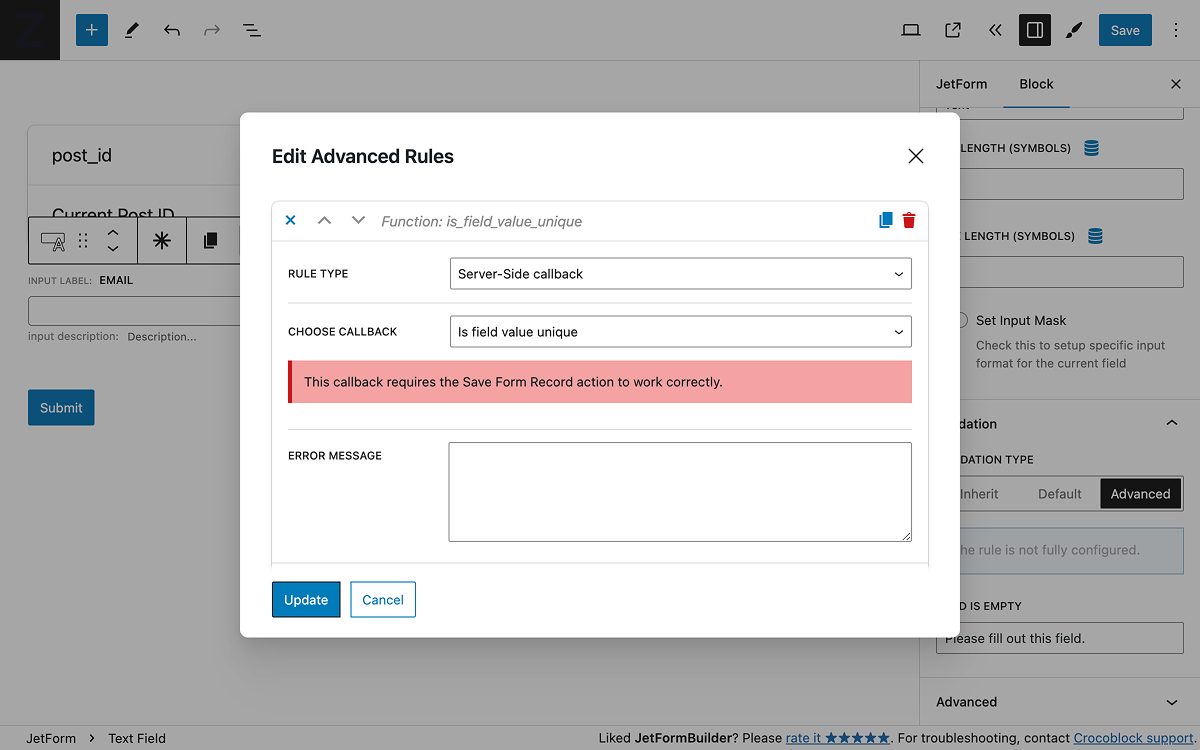This screenshot has height=750, width=1200.
Task: Open the document list view
Action: click(251, 30)
